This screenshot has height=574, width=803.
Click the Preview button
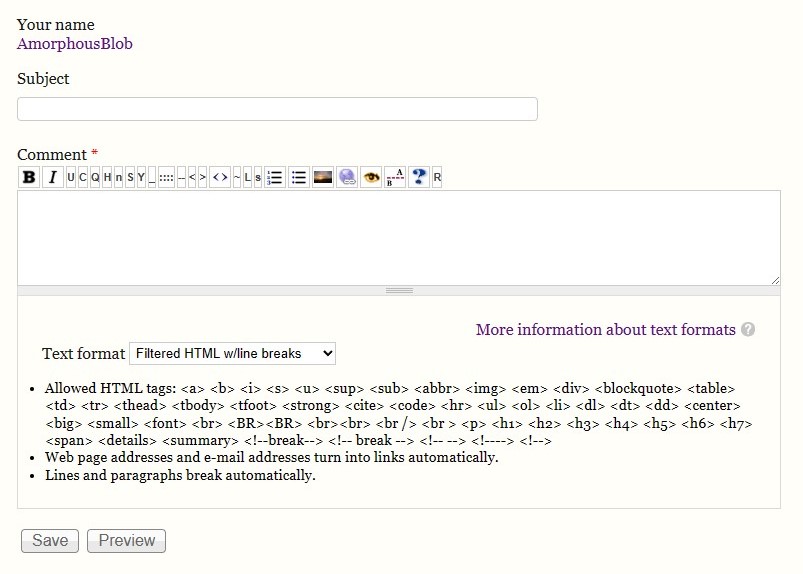tap(126, 540)
